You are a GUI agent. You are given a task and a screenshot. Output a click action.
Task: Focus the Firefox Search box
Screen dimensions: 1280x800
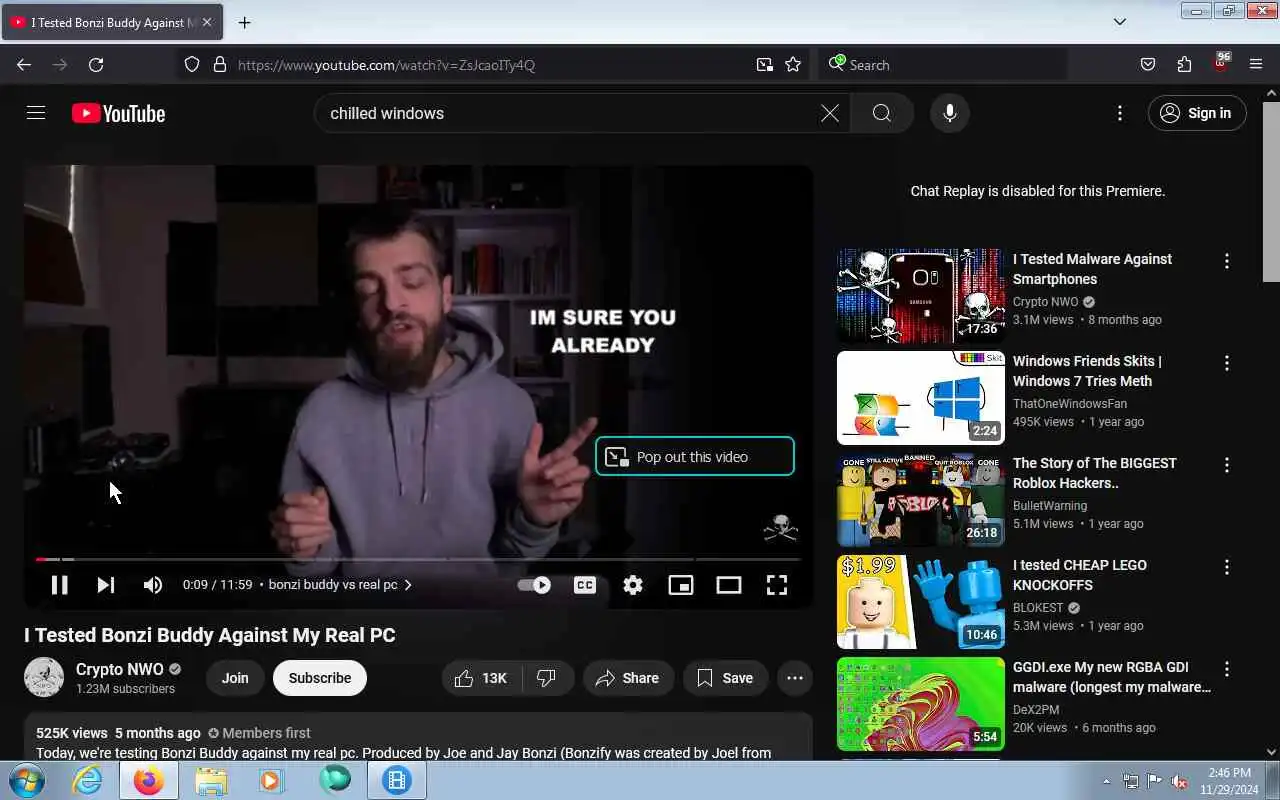[942, 65]
